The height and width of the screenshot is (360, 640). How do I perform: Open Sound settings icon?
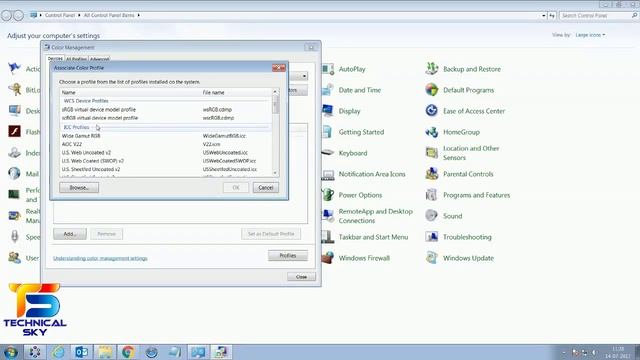tap(431, 216)
